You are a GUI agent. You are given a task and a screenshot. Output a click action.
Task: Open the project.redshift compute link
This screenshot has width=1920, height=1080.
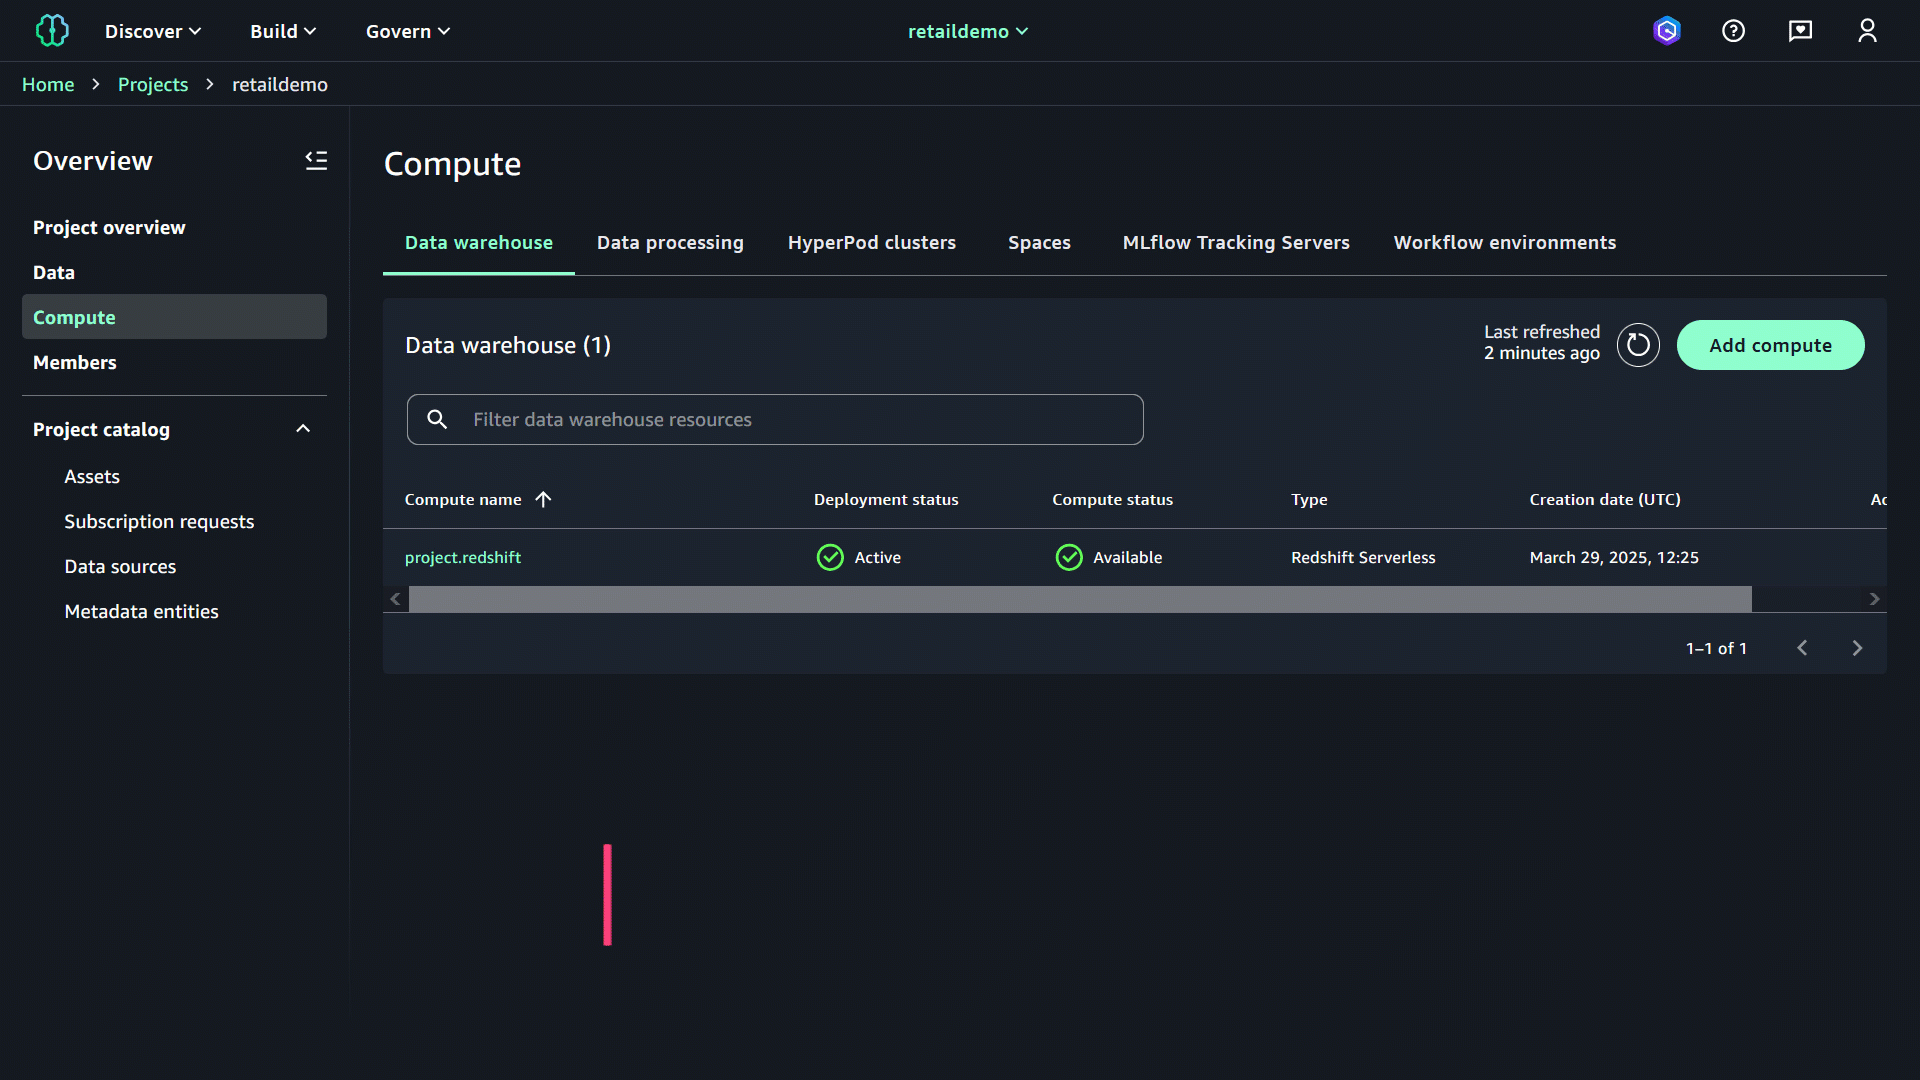click(462, 557)
